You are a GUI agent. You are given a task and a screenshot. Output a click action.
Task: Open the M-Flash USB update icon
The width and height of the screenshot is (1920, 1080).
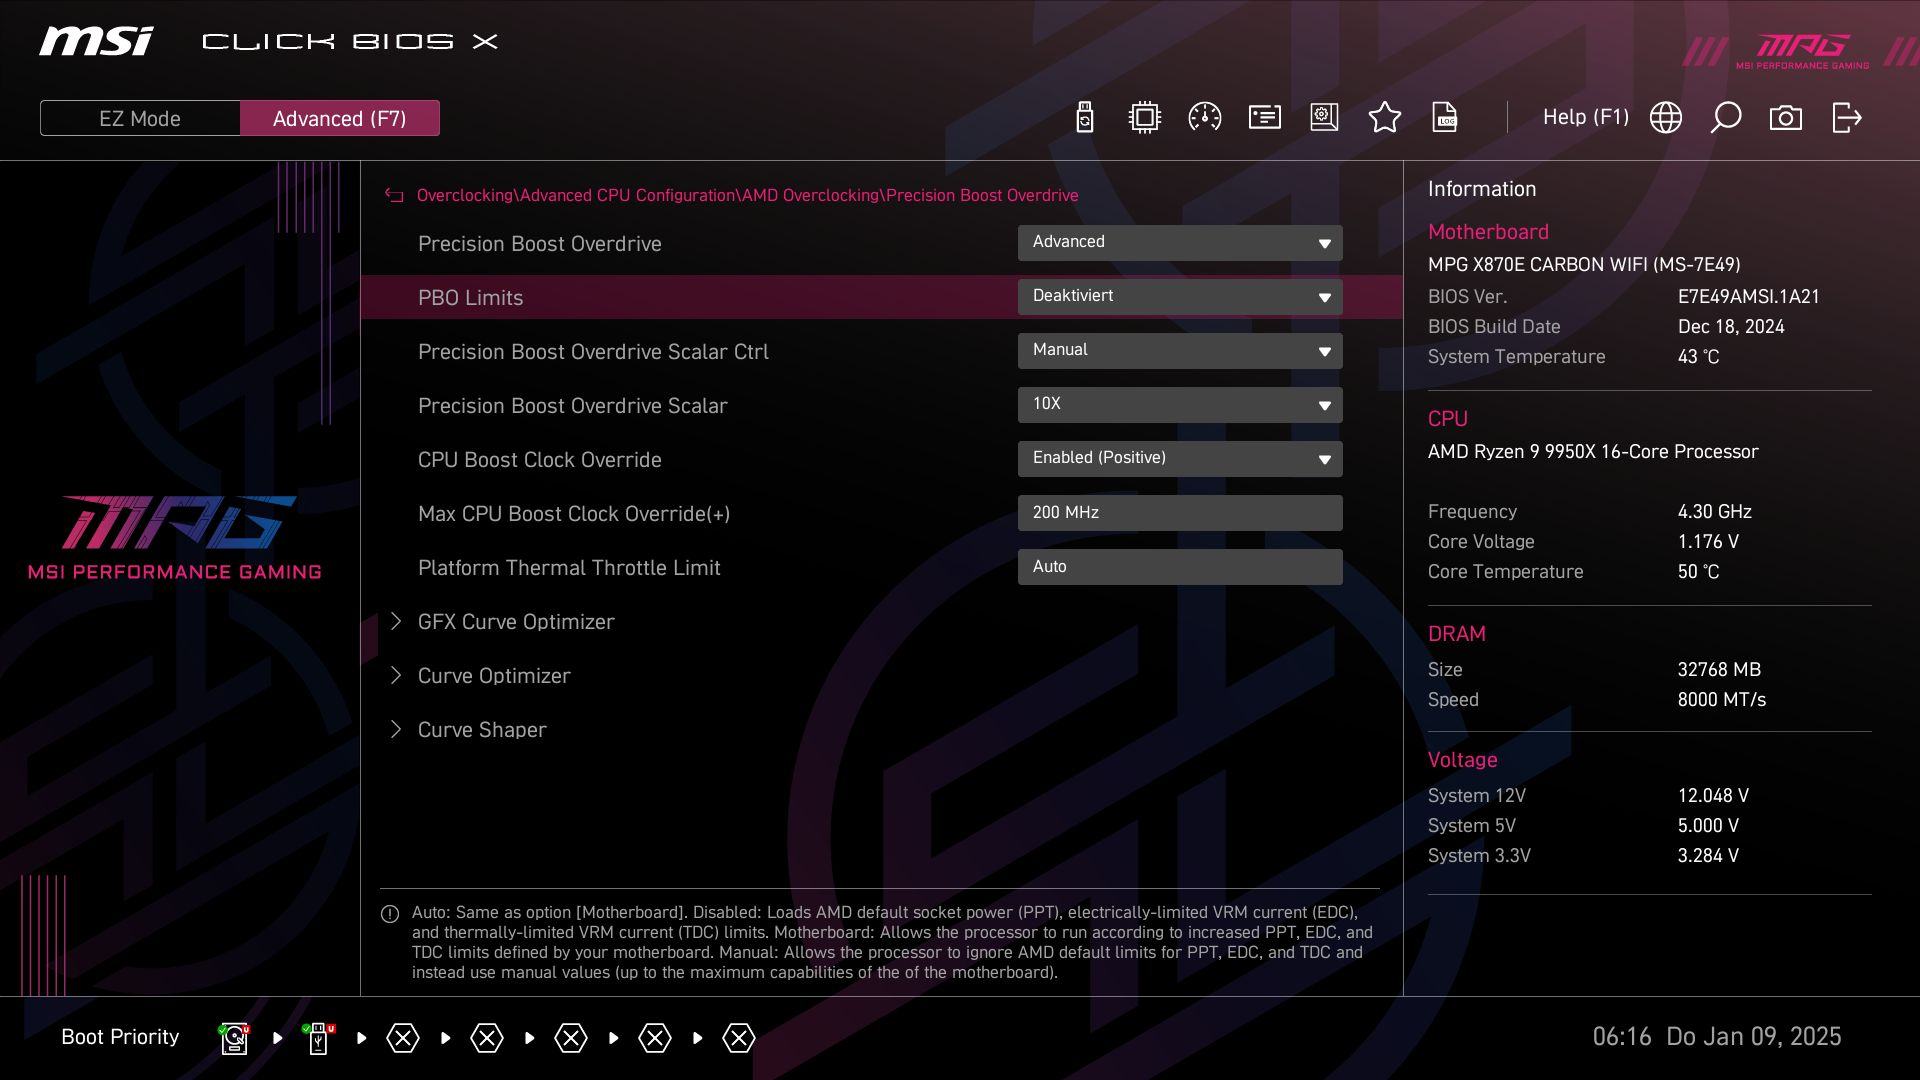click(1085, 118)
